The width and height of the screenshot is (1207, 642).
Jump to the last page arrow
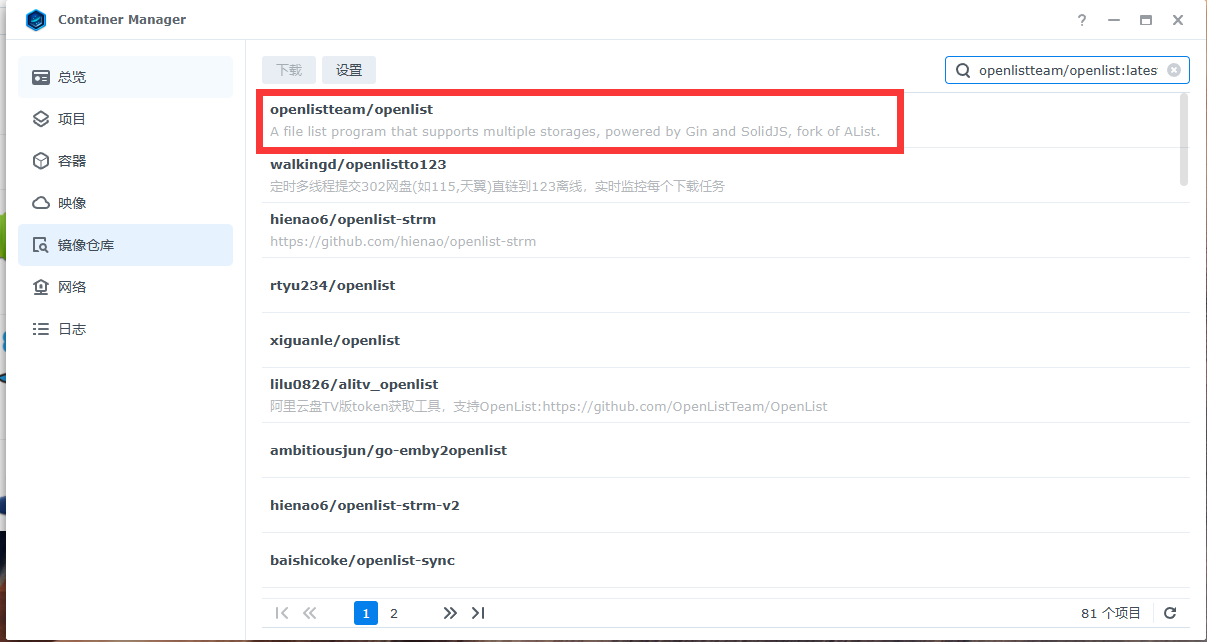478,613
